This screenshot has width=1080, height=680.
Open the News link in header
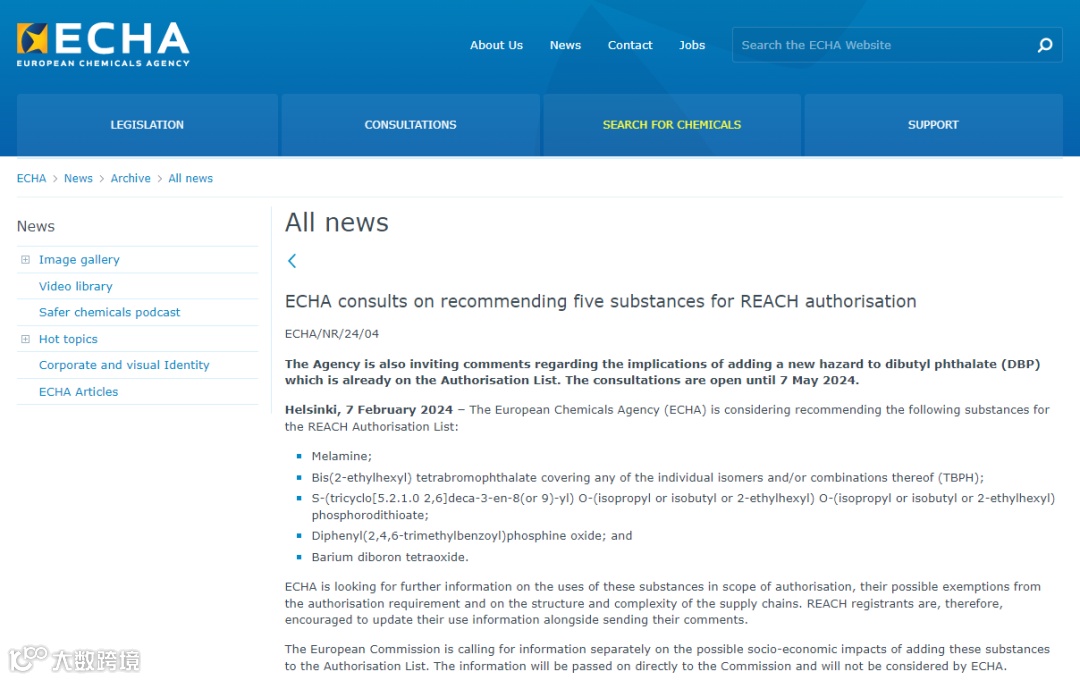pos(565,45)
